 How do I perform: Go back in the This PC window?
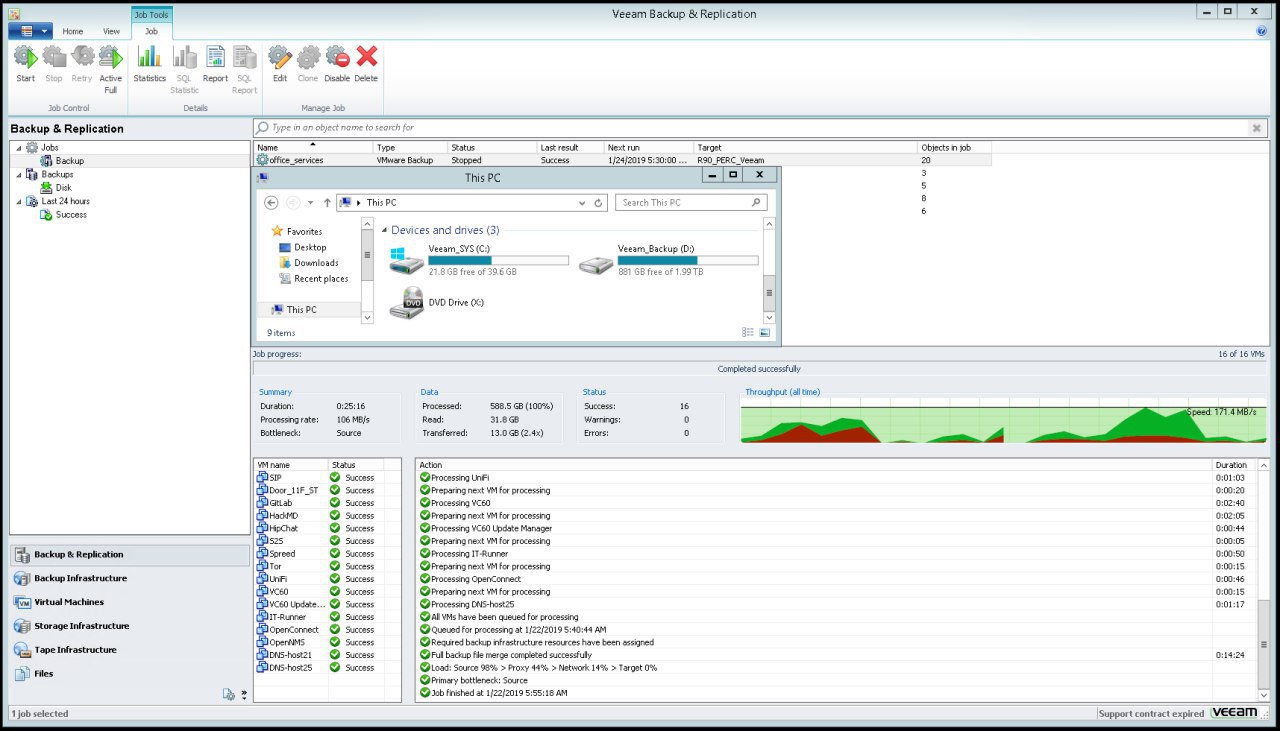(271, 202)
